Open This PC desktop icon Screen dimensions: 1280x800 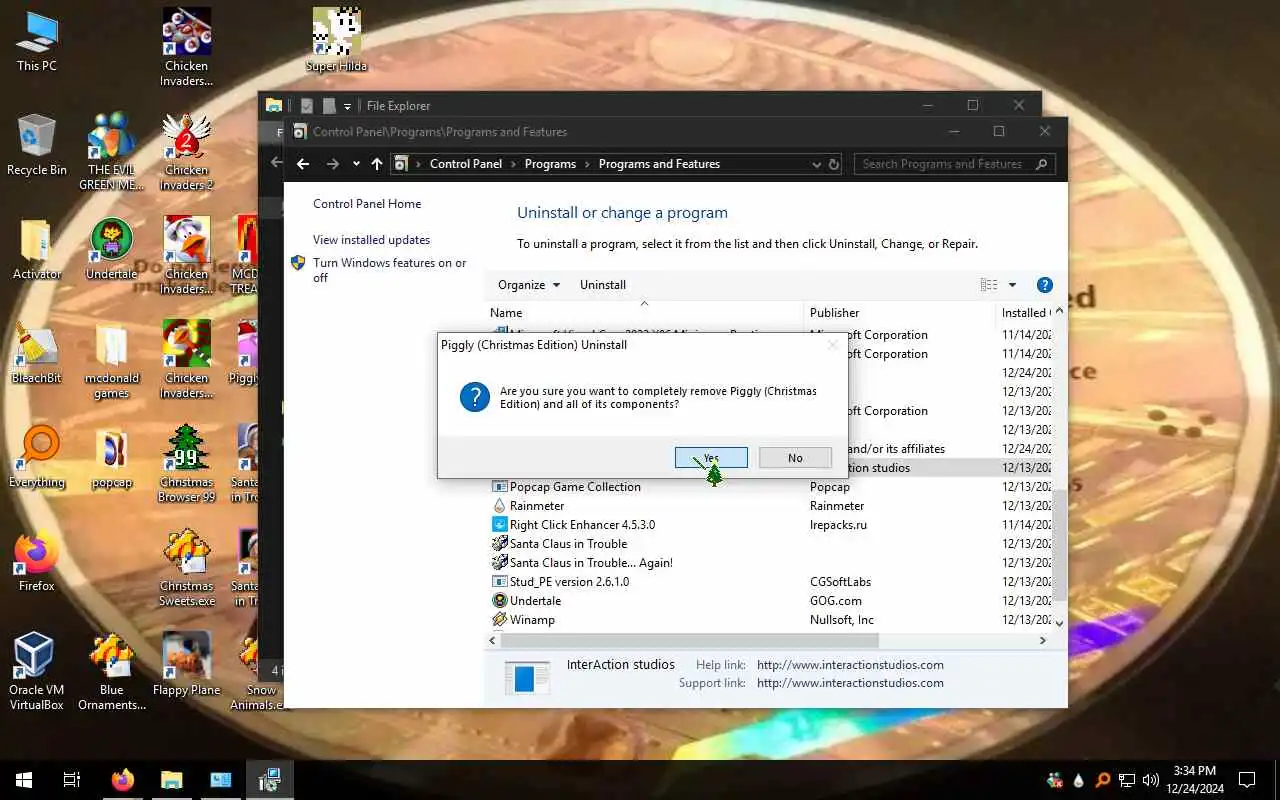point(37,42)
